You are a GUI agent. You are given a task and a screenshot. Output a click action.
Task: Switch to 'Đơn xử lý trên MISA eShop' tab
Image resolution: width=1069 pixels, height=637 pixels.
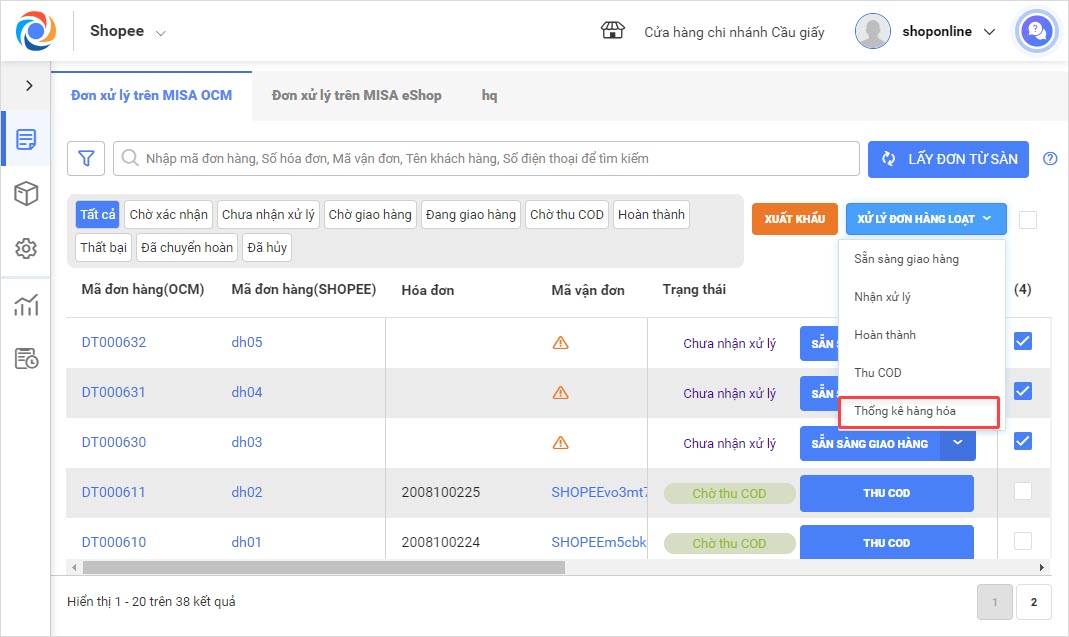[x=356, y=95]
